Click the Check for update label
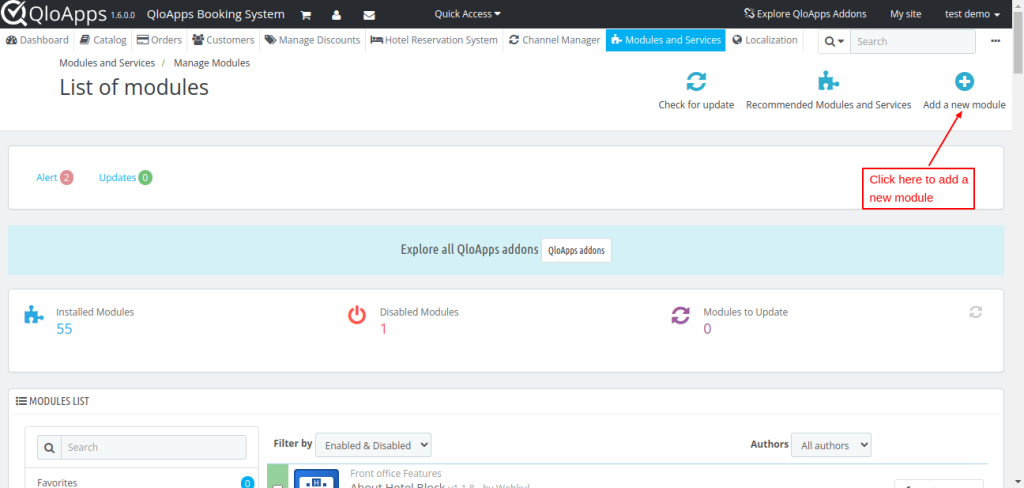1024x488 pixels. (696, 105)
